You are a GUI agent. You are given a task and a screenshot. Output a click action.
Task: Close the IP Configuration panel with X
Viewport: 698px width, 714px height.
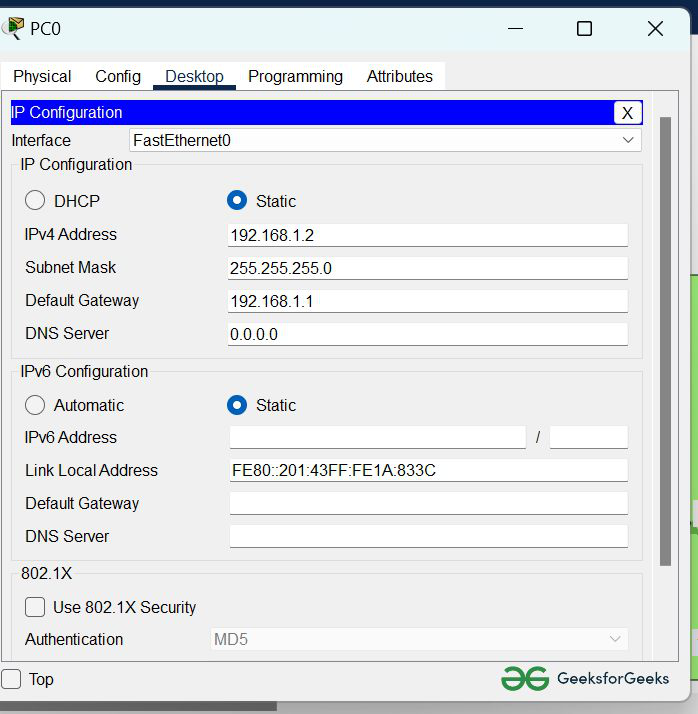627,113
